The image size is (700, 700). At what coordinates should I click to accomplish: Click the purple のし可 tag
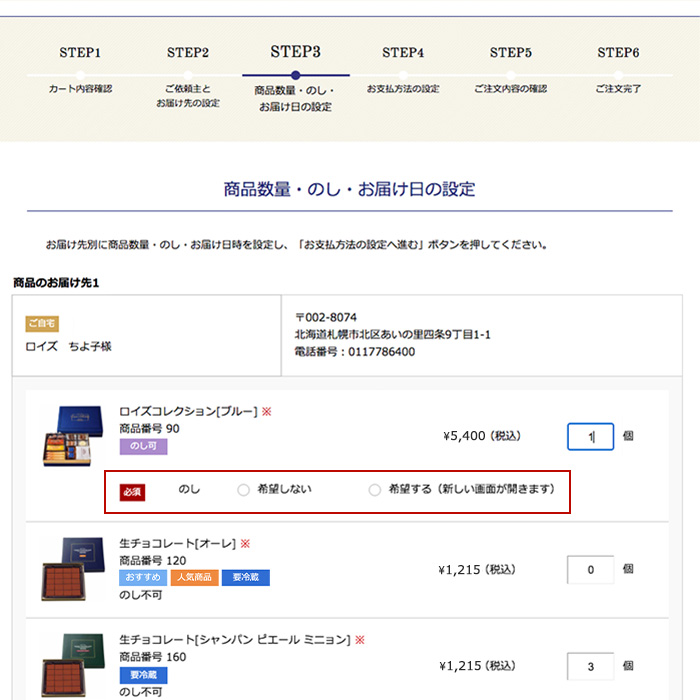click(x=143, y=446)
